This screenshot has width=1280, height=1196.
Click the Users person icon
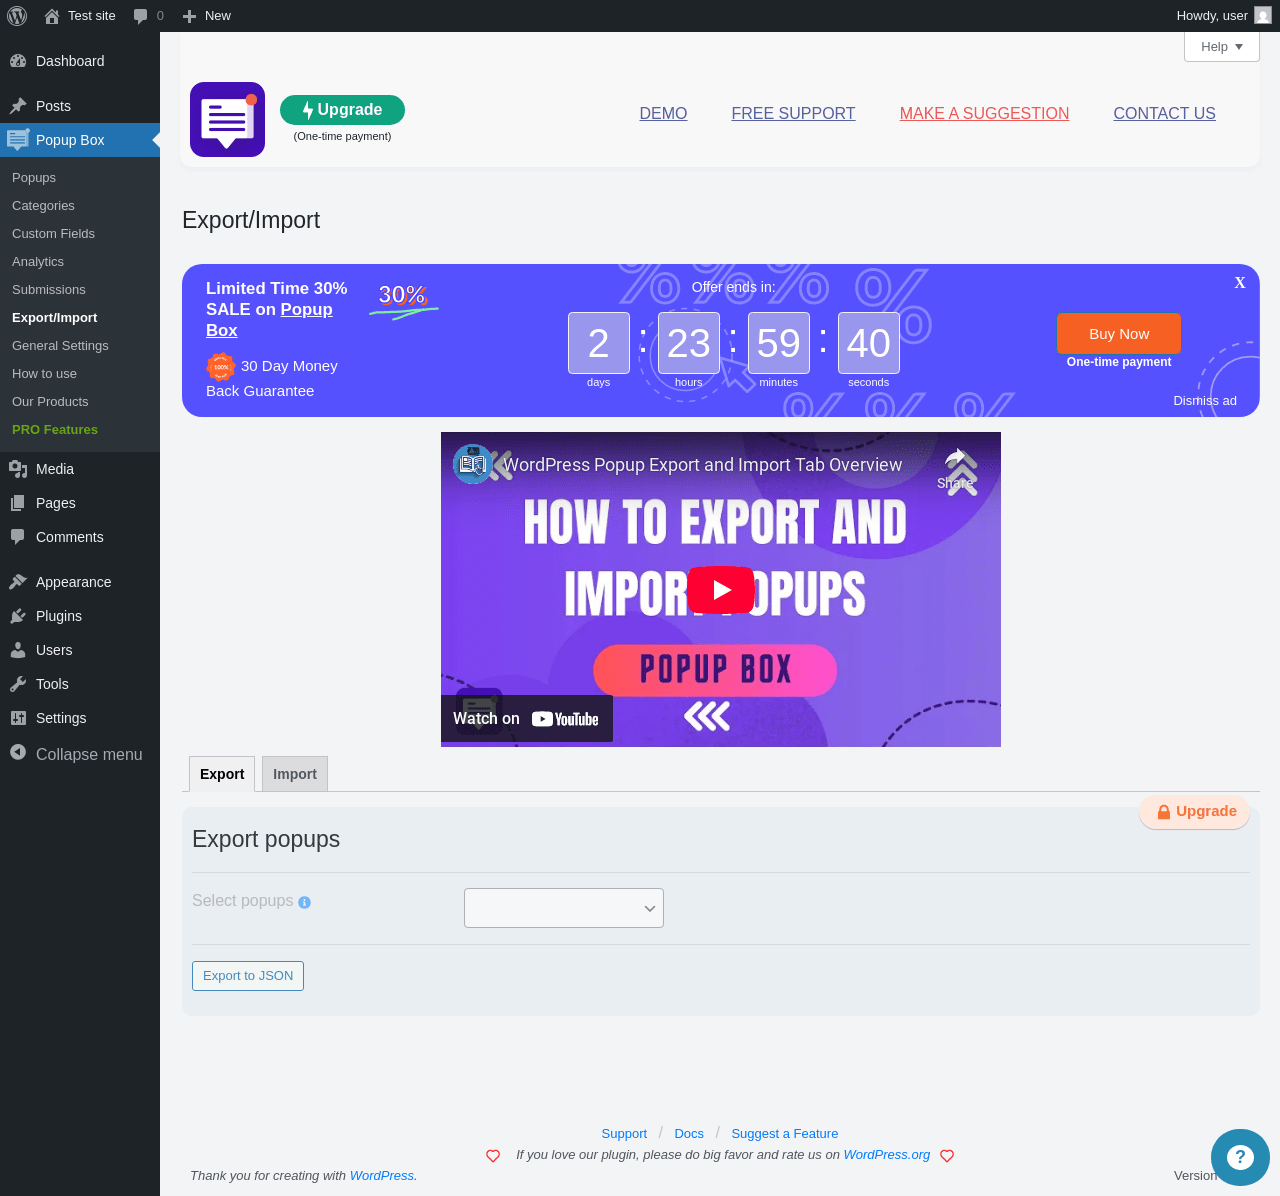[x=18, y=650]
